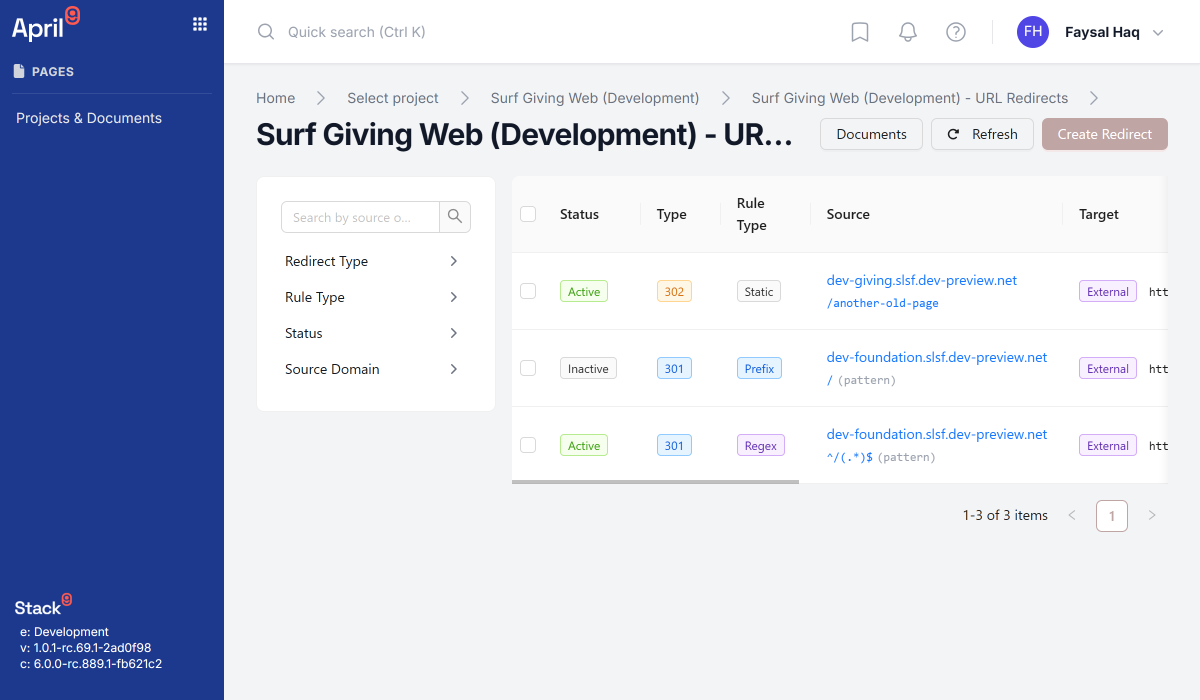
Task: Click the e: Development environment text
Action: 64,632
